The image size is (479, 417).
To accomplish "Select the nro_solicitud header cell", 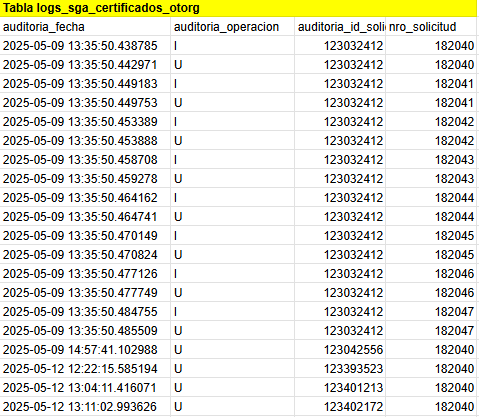I will pos(431,27).
